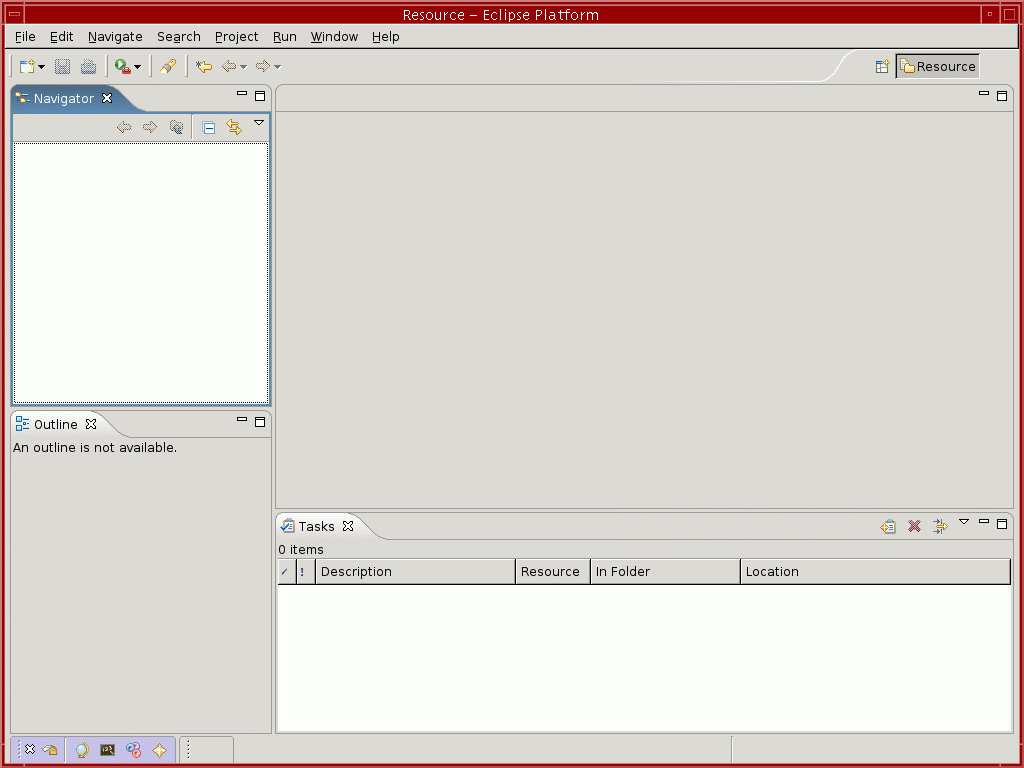Click Collapse All in Navigator toolbar
Viewport: 1024px width, 768px height.
(209, 127)
